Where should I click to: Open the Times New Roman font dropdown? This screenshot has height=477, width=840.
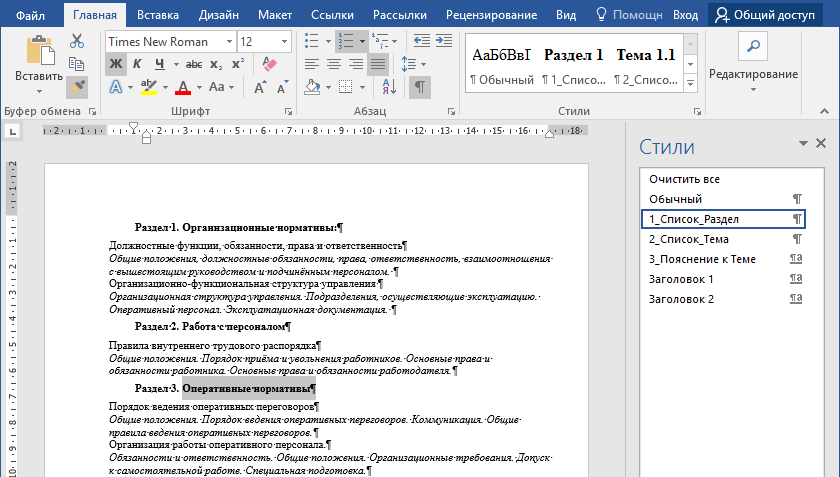point(229,42)
